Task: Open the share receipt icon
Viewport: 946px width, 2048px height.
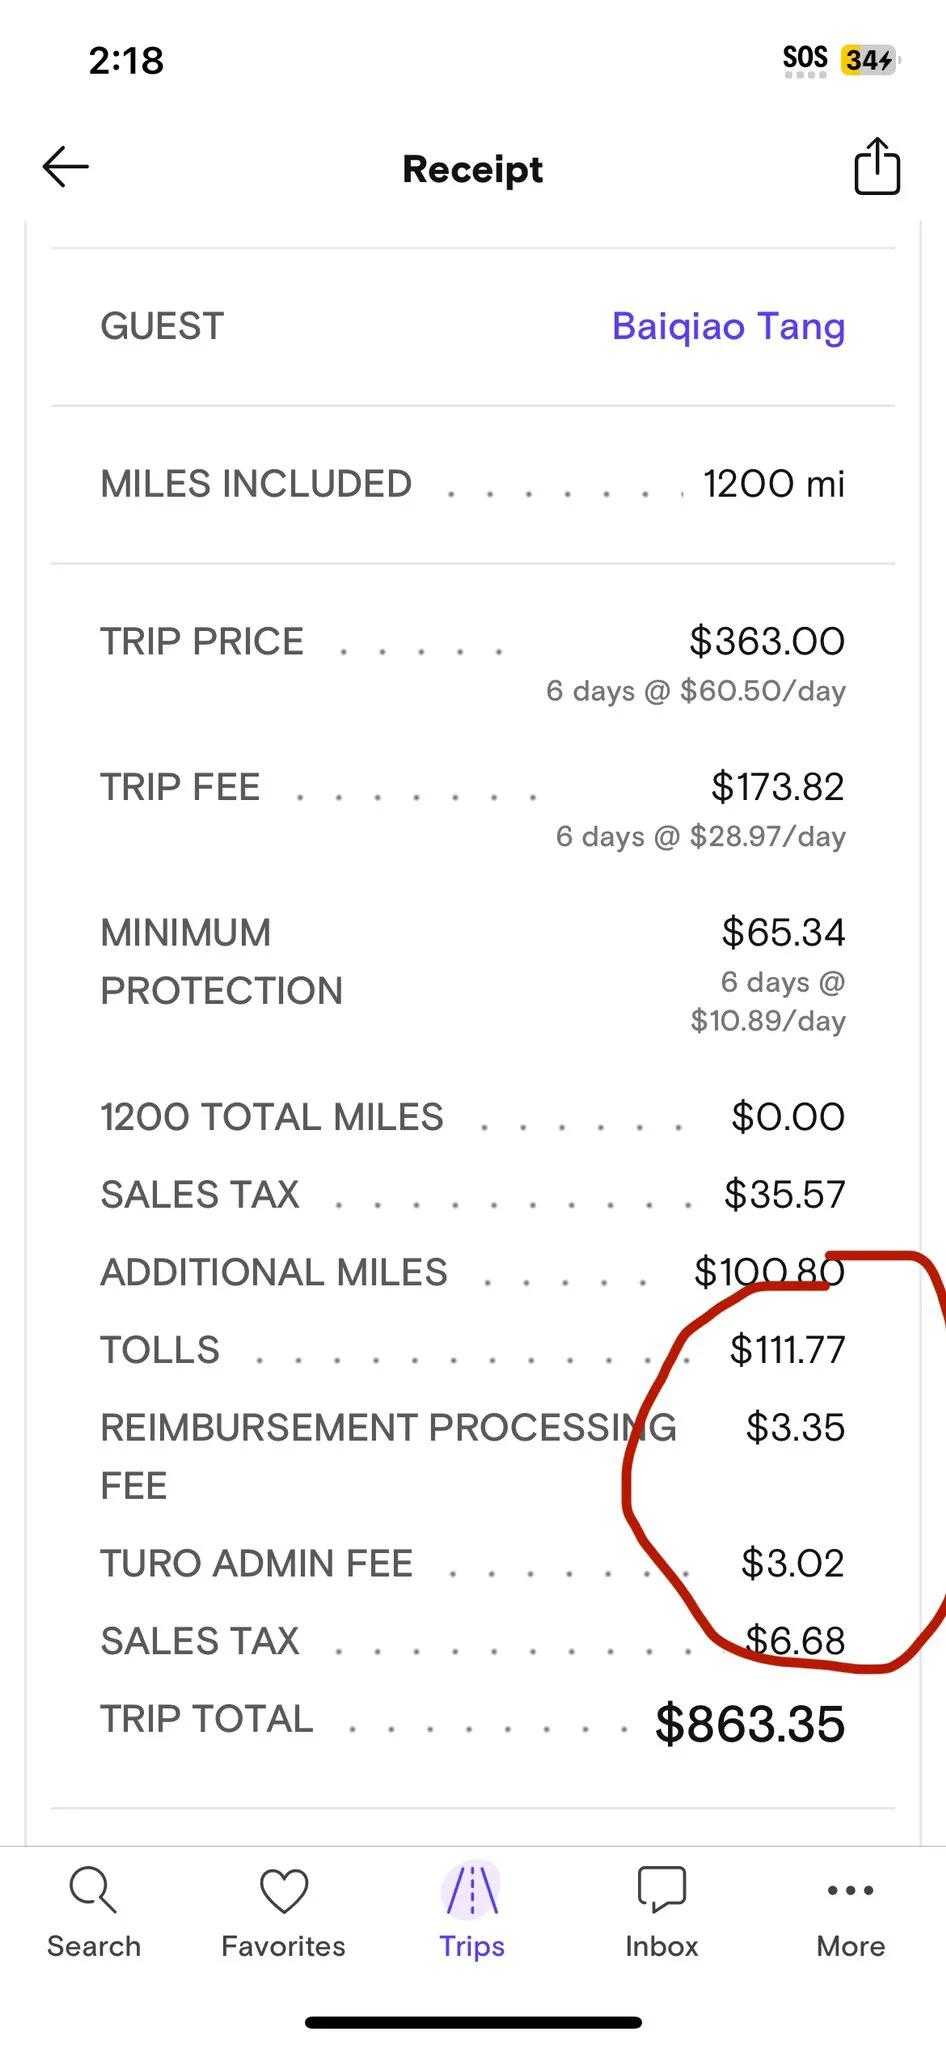Action: 877,166
